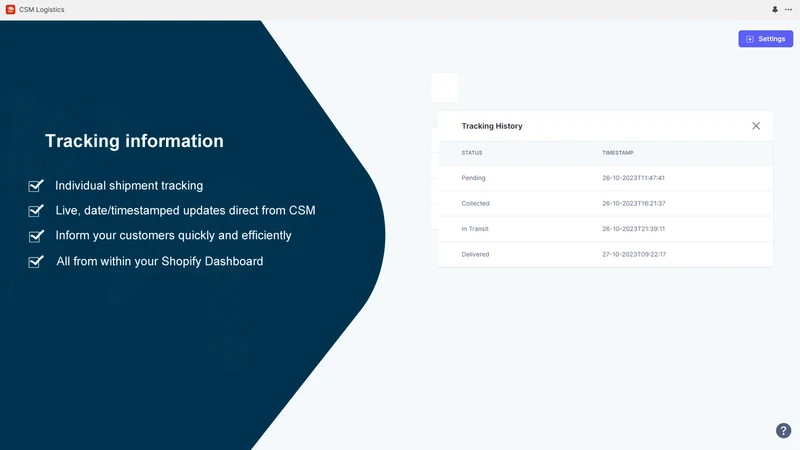The width and height of the screenshot is (800, 450).
Task: Click the CSM Logistics app logo icon
Action: point(10,9)
